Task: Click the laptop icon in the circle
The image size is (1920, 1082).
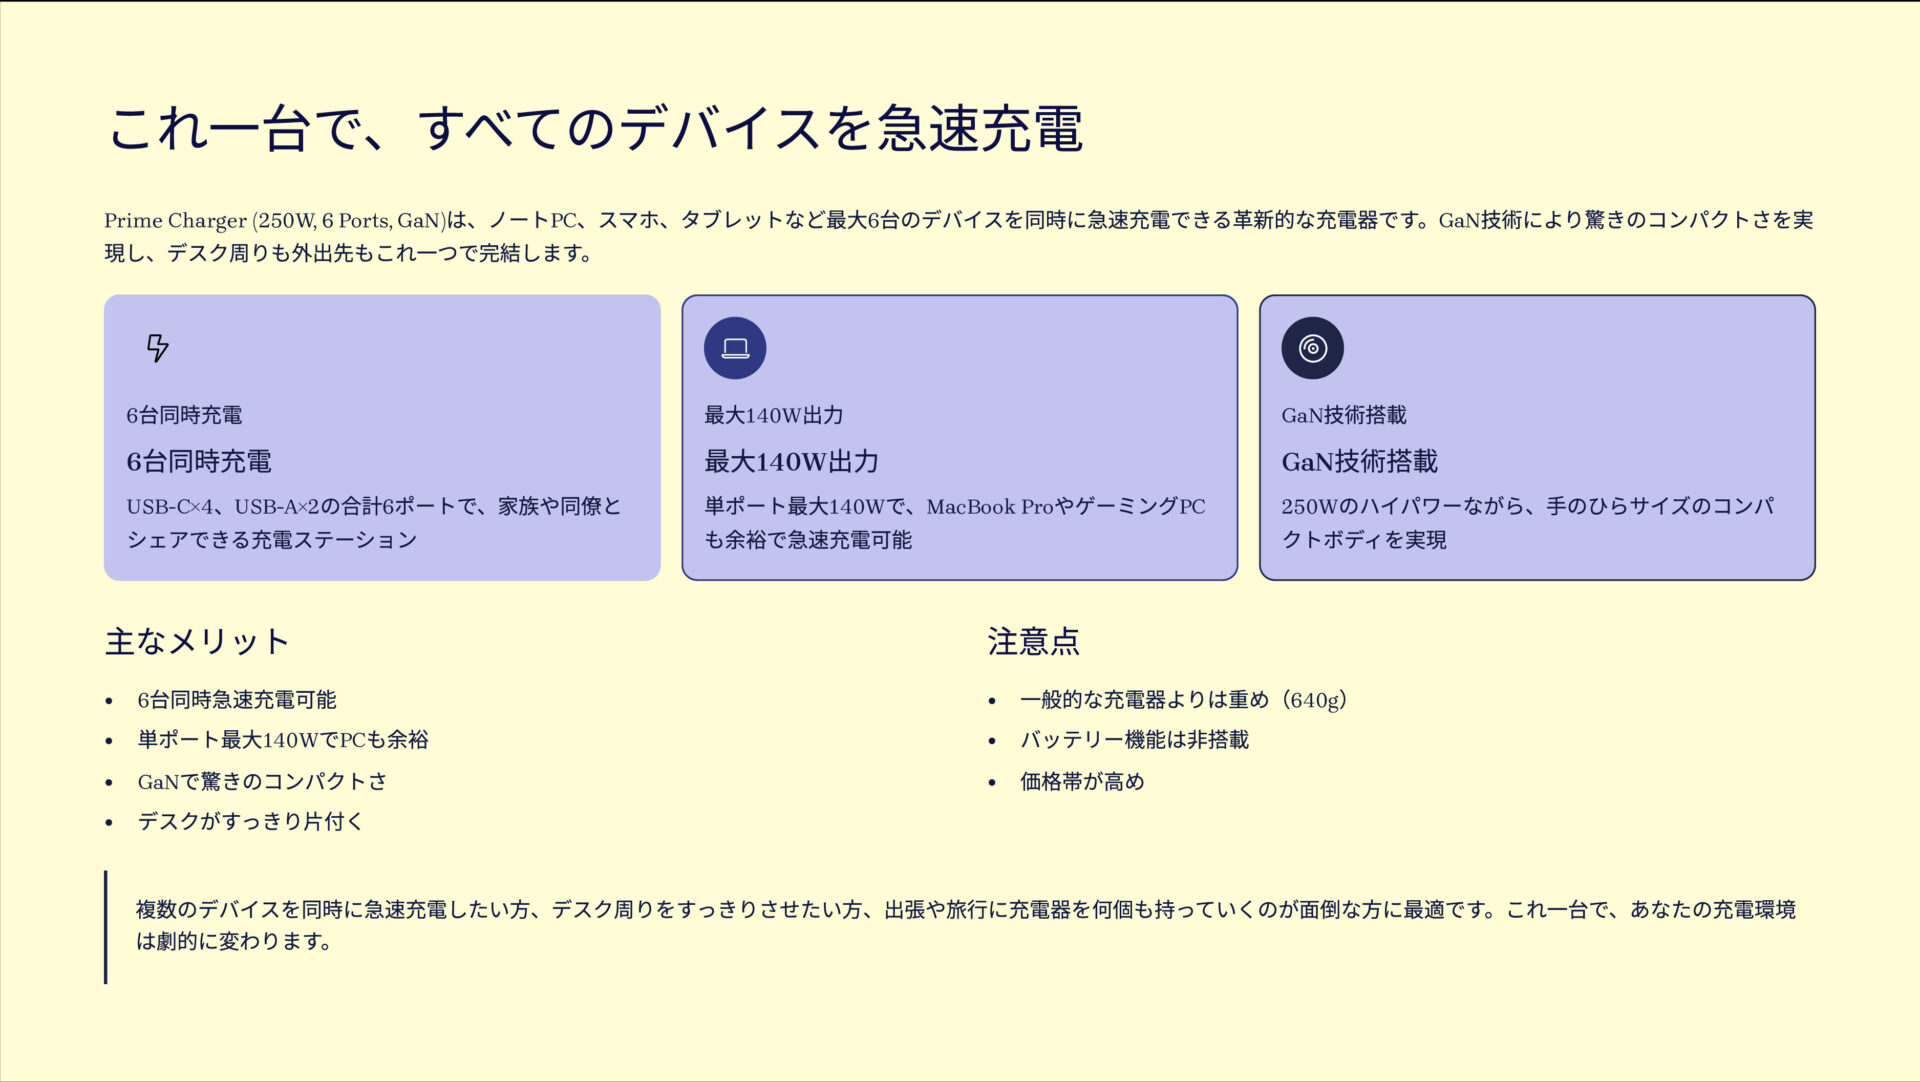Action: click(x=735, y=348)
